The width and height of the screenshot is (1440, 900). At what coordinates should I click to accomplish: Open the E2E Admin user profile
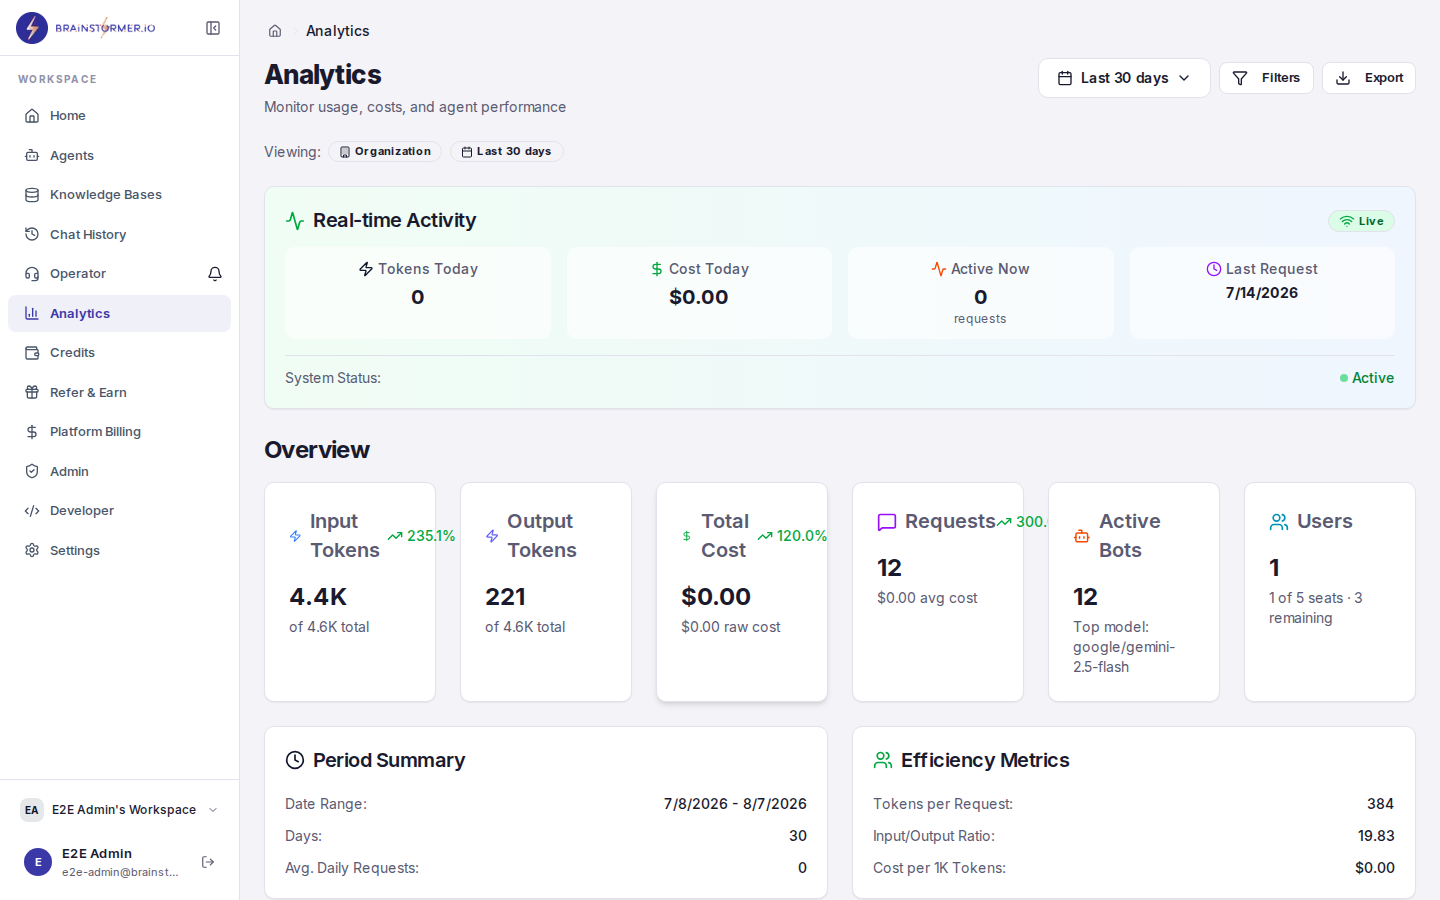(100, 862)
